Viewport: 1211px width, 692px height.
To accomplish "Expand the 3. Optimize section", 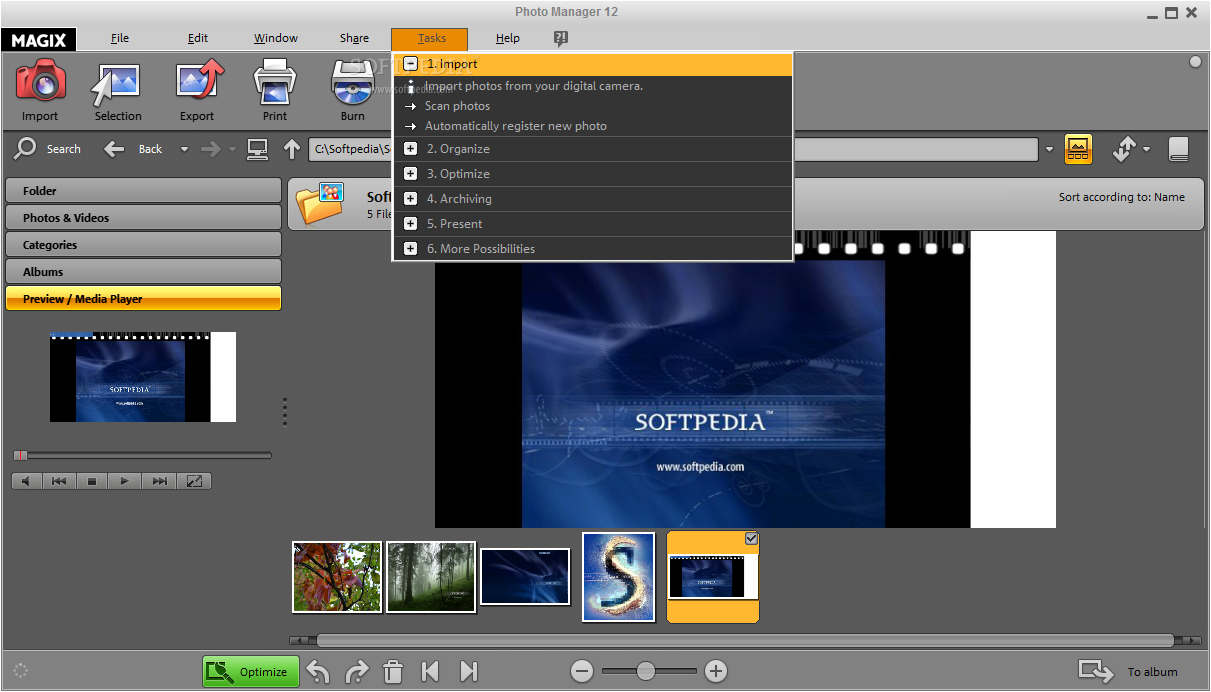I will click(x=410, y=174).
